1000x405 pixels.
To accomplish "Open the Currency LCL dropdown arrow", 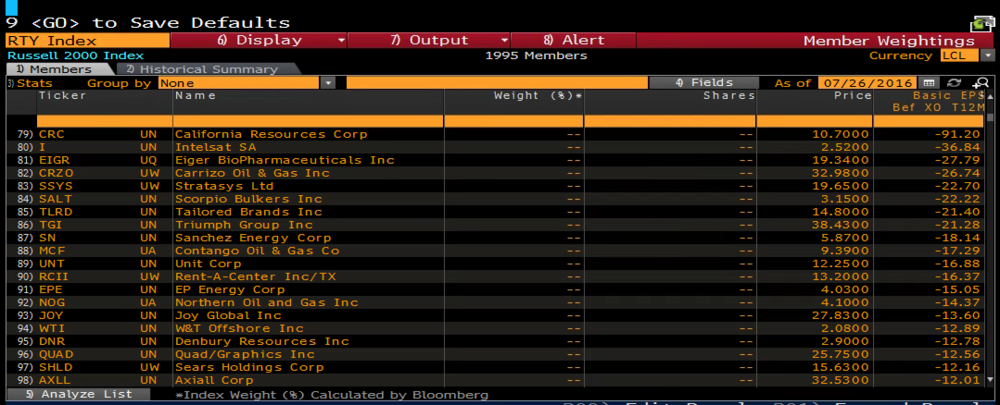I will (x=989, y=55).
